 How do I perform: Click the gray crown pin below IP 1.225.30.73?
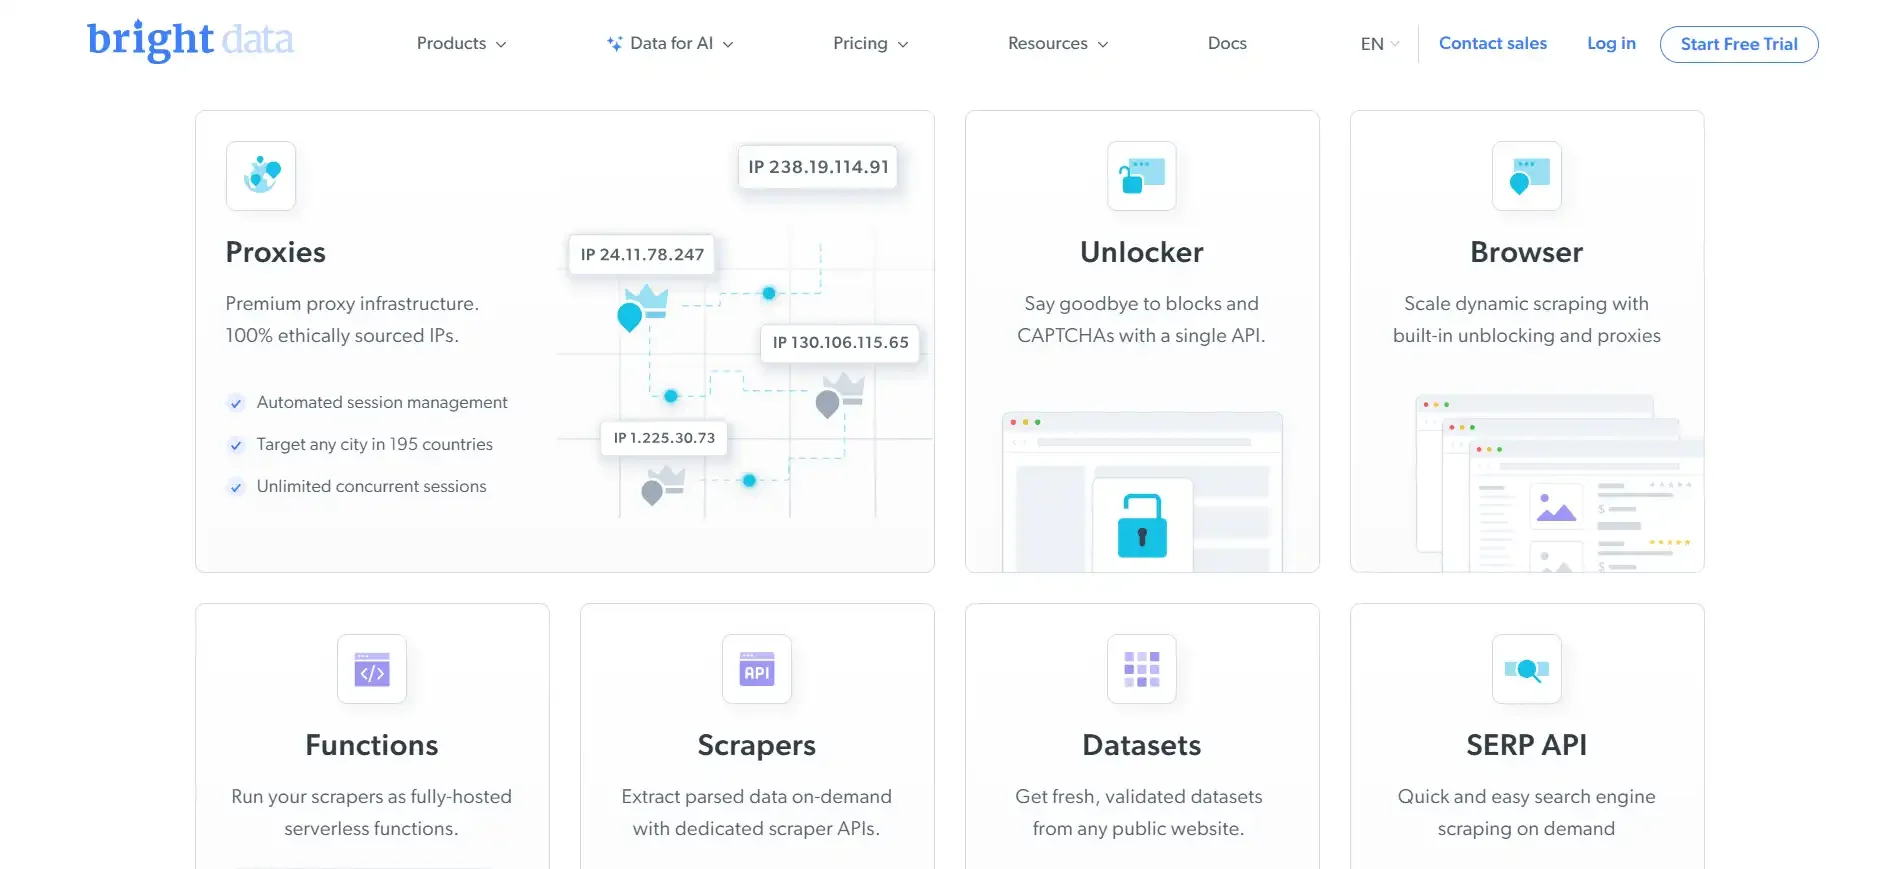pos(662,485)
